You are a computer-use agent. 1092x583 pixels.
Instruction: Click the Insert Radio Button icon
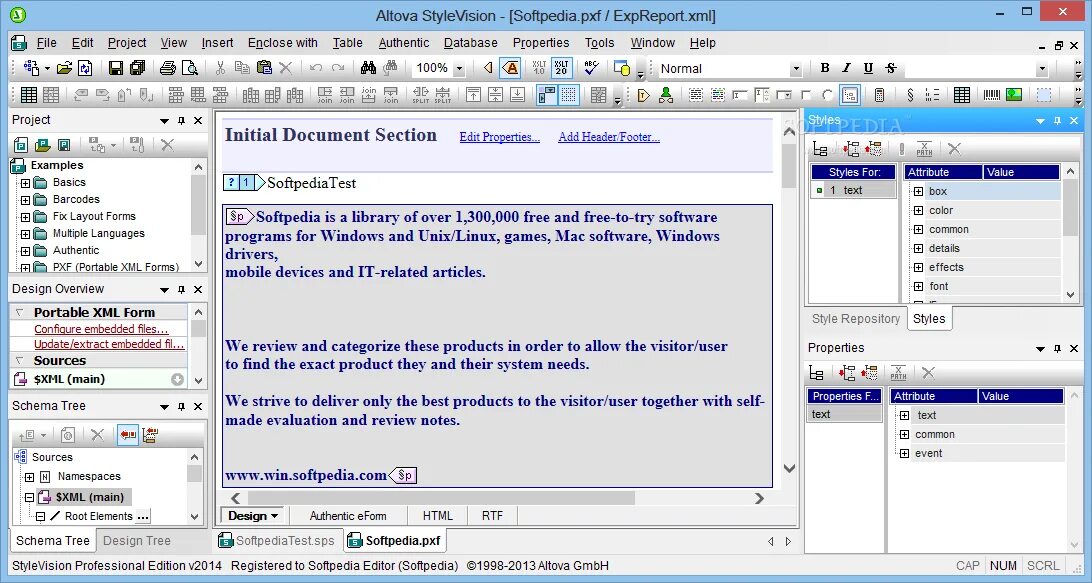click(x=827, y=95)
